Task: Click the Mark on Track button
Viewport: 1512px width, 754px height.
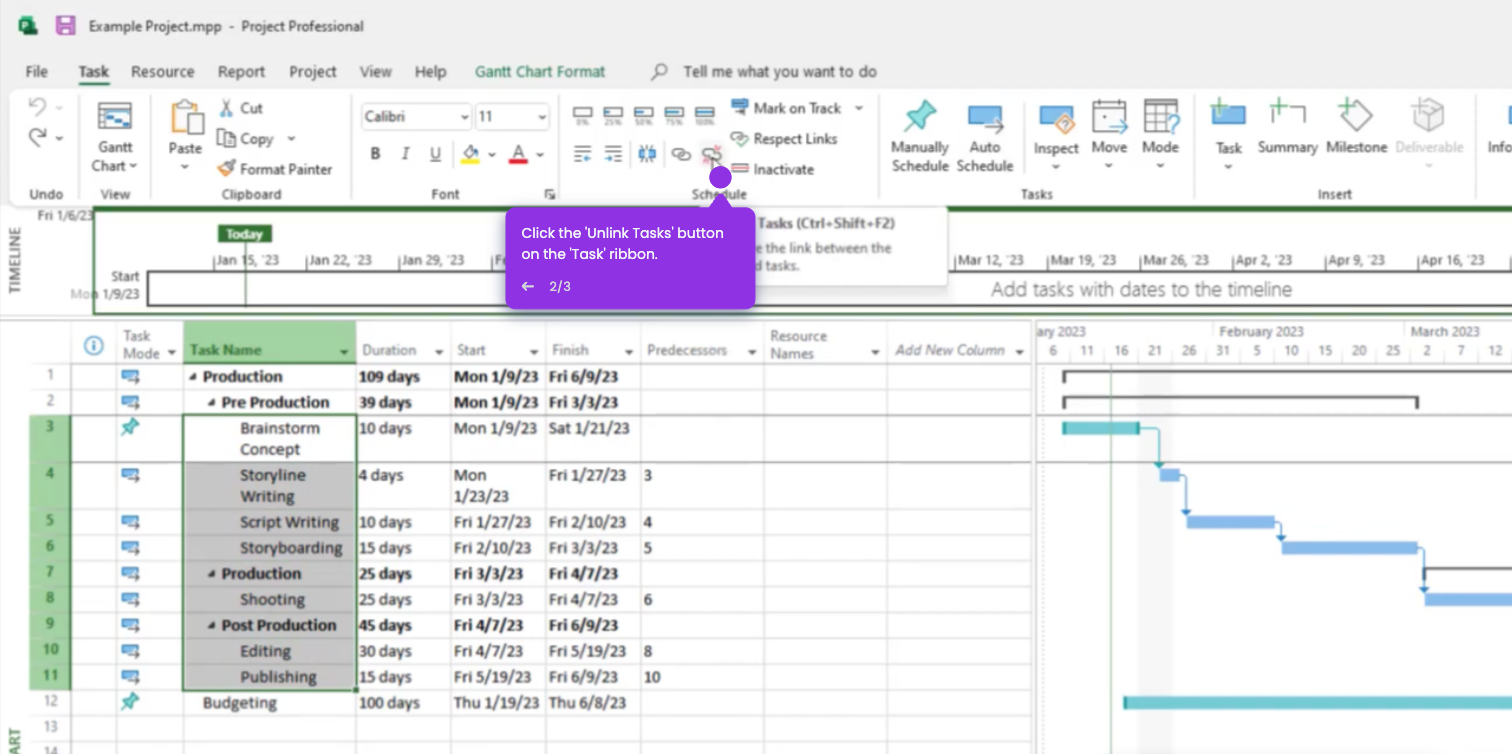Action: click(787, 108)
